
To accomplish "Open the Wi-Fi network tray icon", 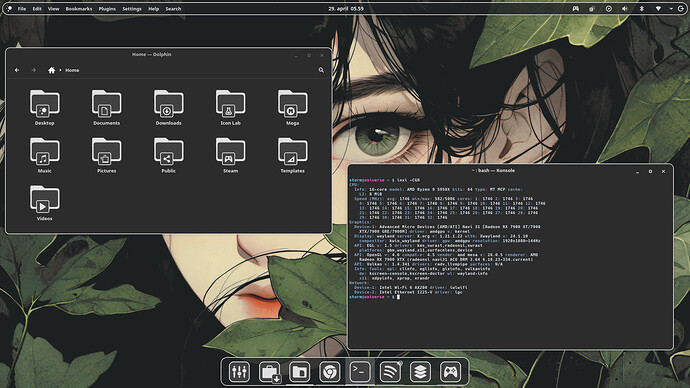I will 658,8.
